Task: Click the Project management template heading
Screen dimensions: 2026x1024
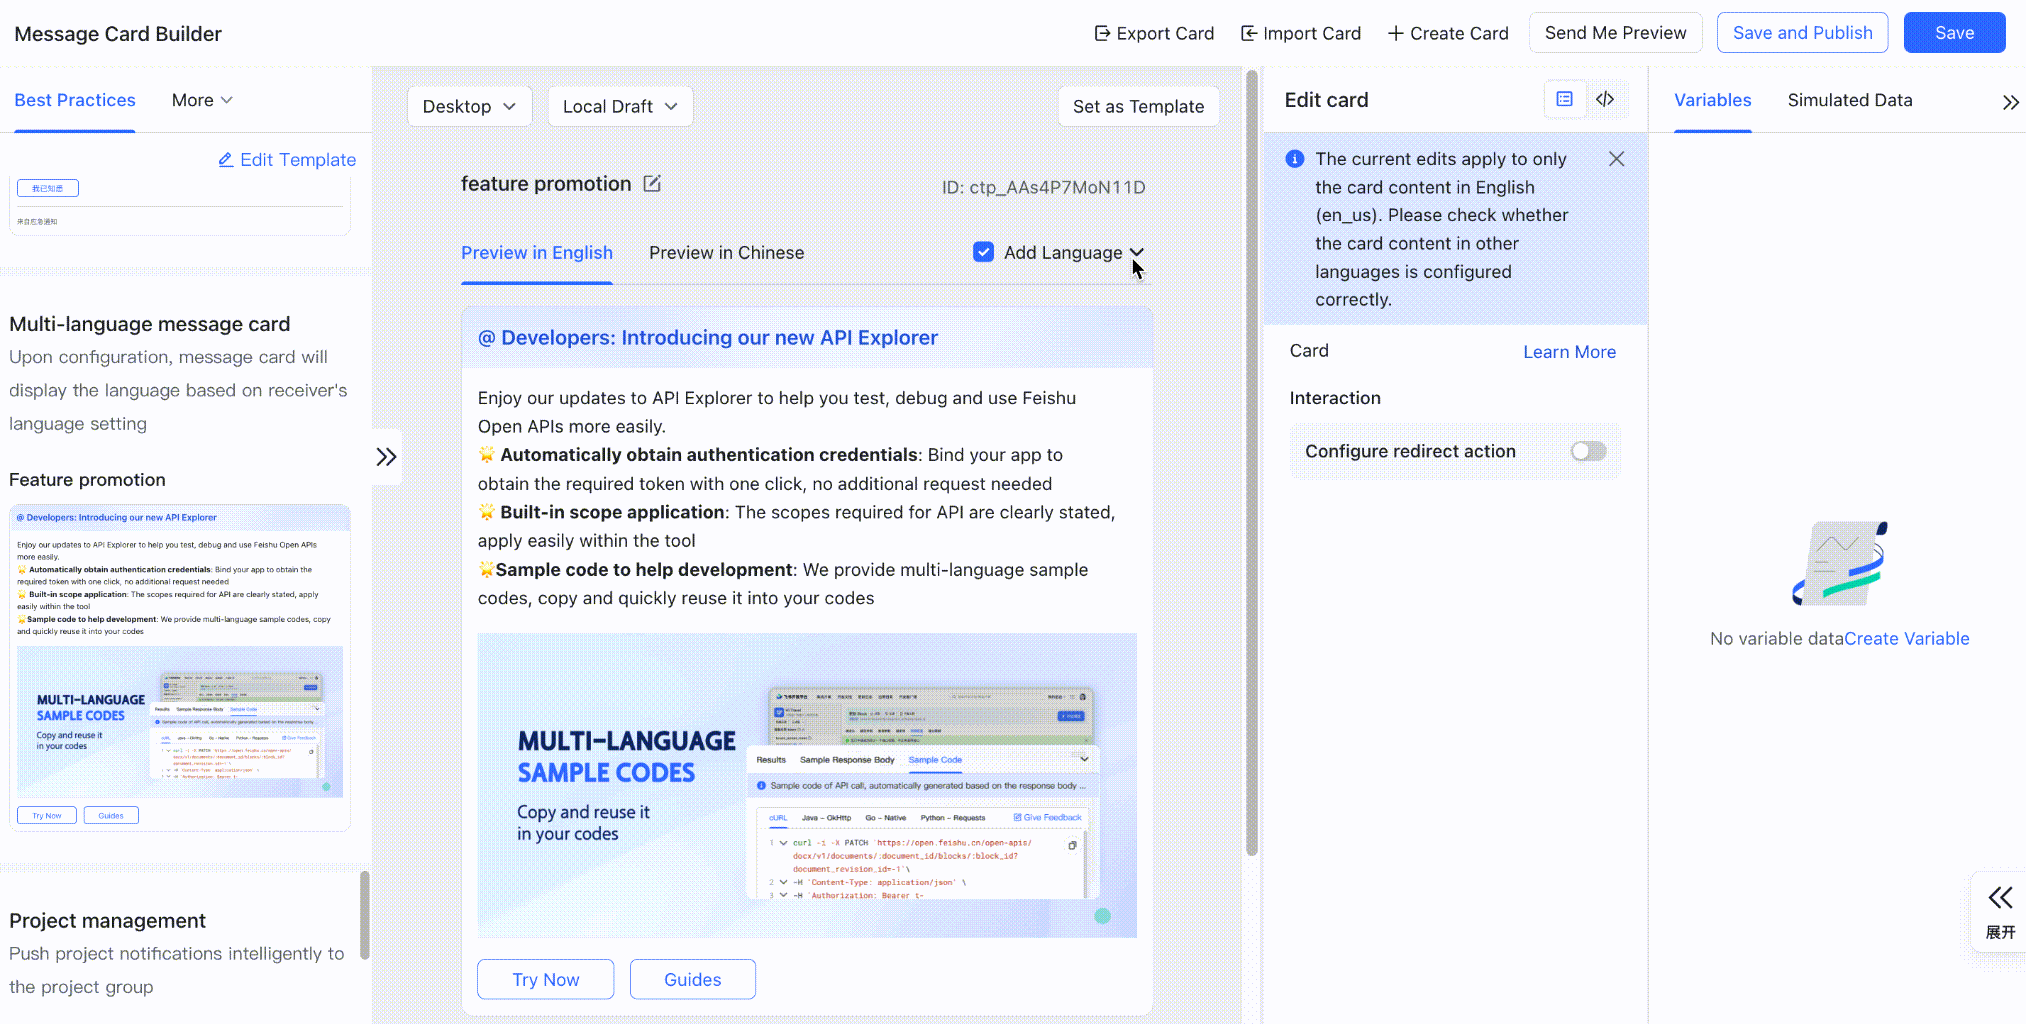Action: [108, 921]
